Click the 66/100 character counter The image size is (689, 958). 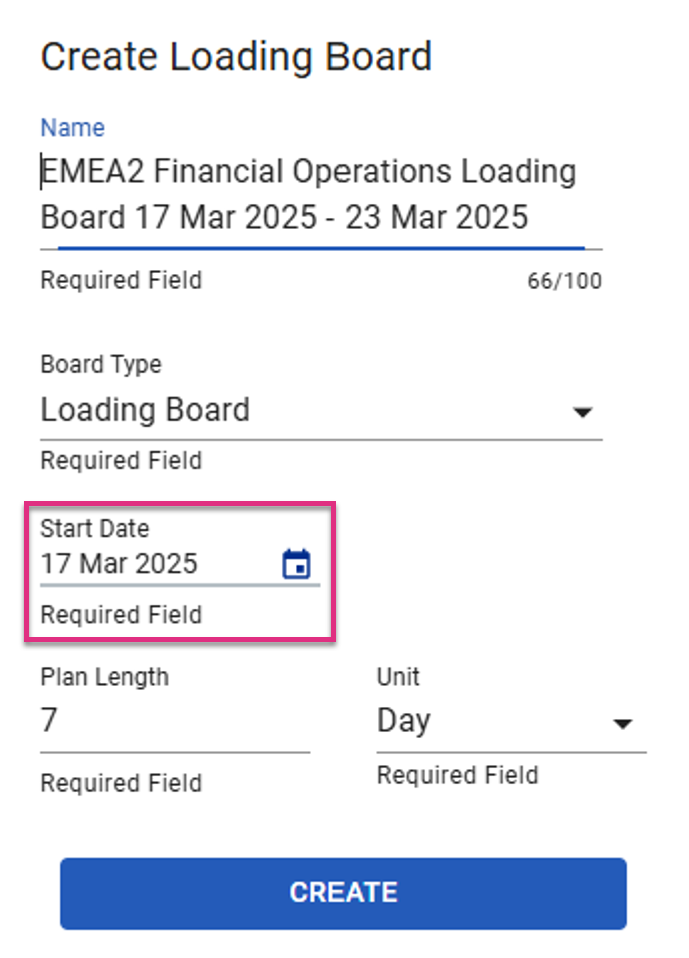click(x=564, y=281)
